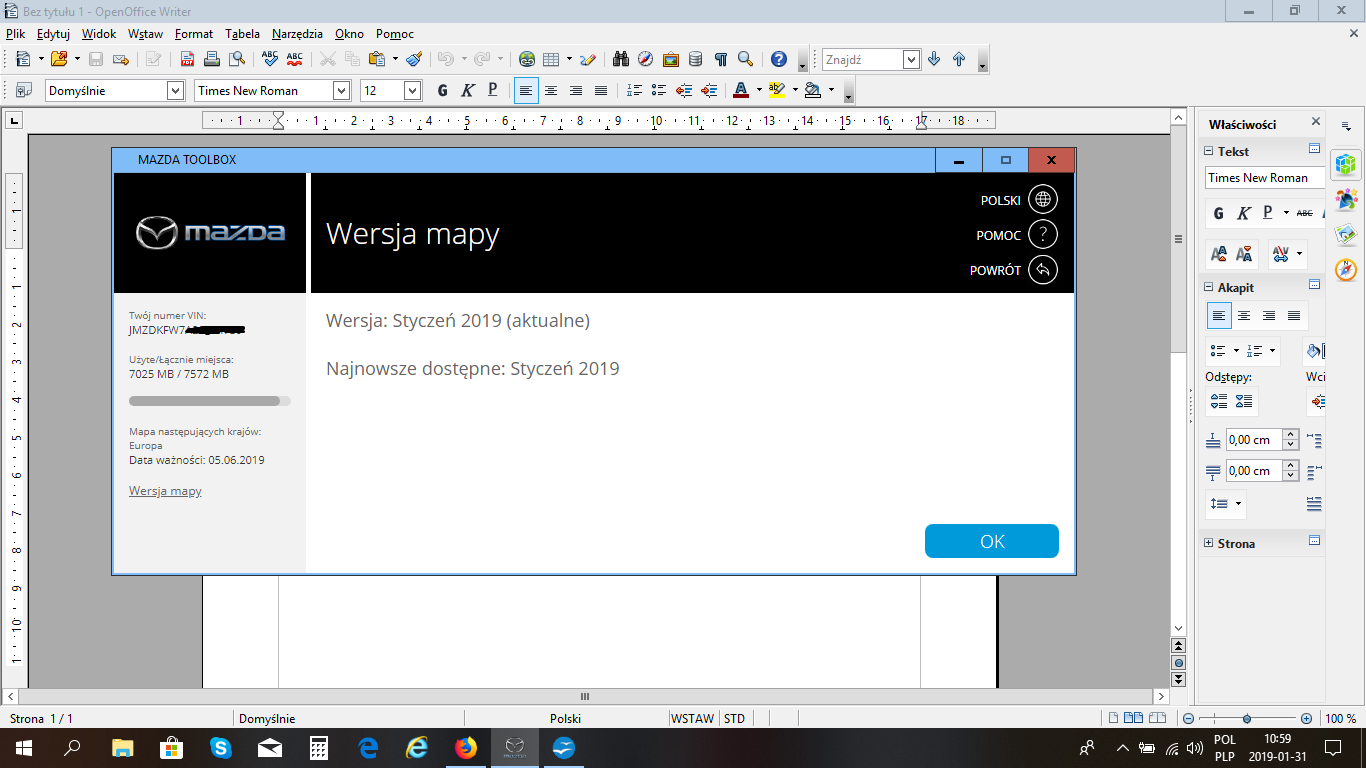The height and width of the screenshot is (768, 1366).
Task: Click the POWRÓT back arrow icon
Action: pyautogui.click(x=1043, y=270)
